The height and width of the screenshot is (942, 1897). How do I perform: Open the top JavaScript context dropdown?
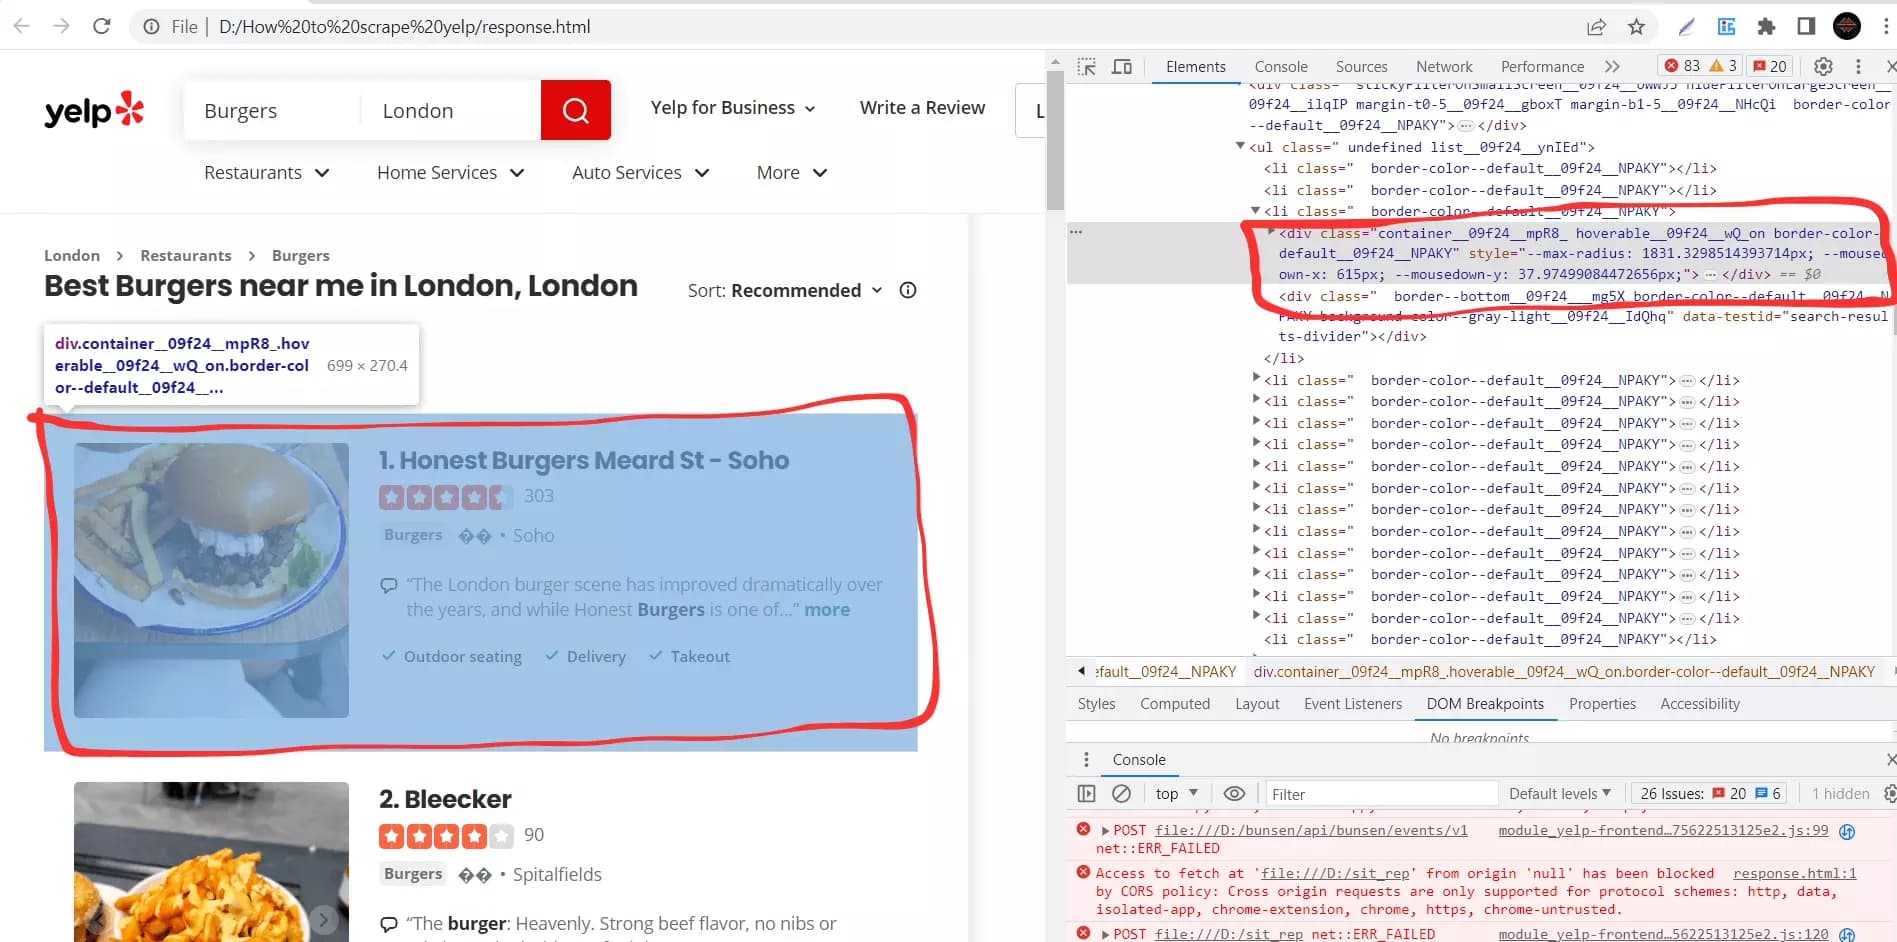[x=1176, y=794]
